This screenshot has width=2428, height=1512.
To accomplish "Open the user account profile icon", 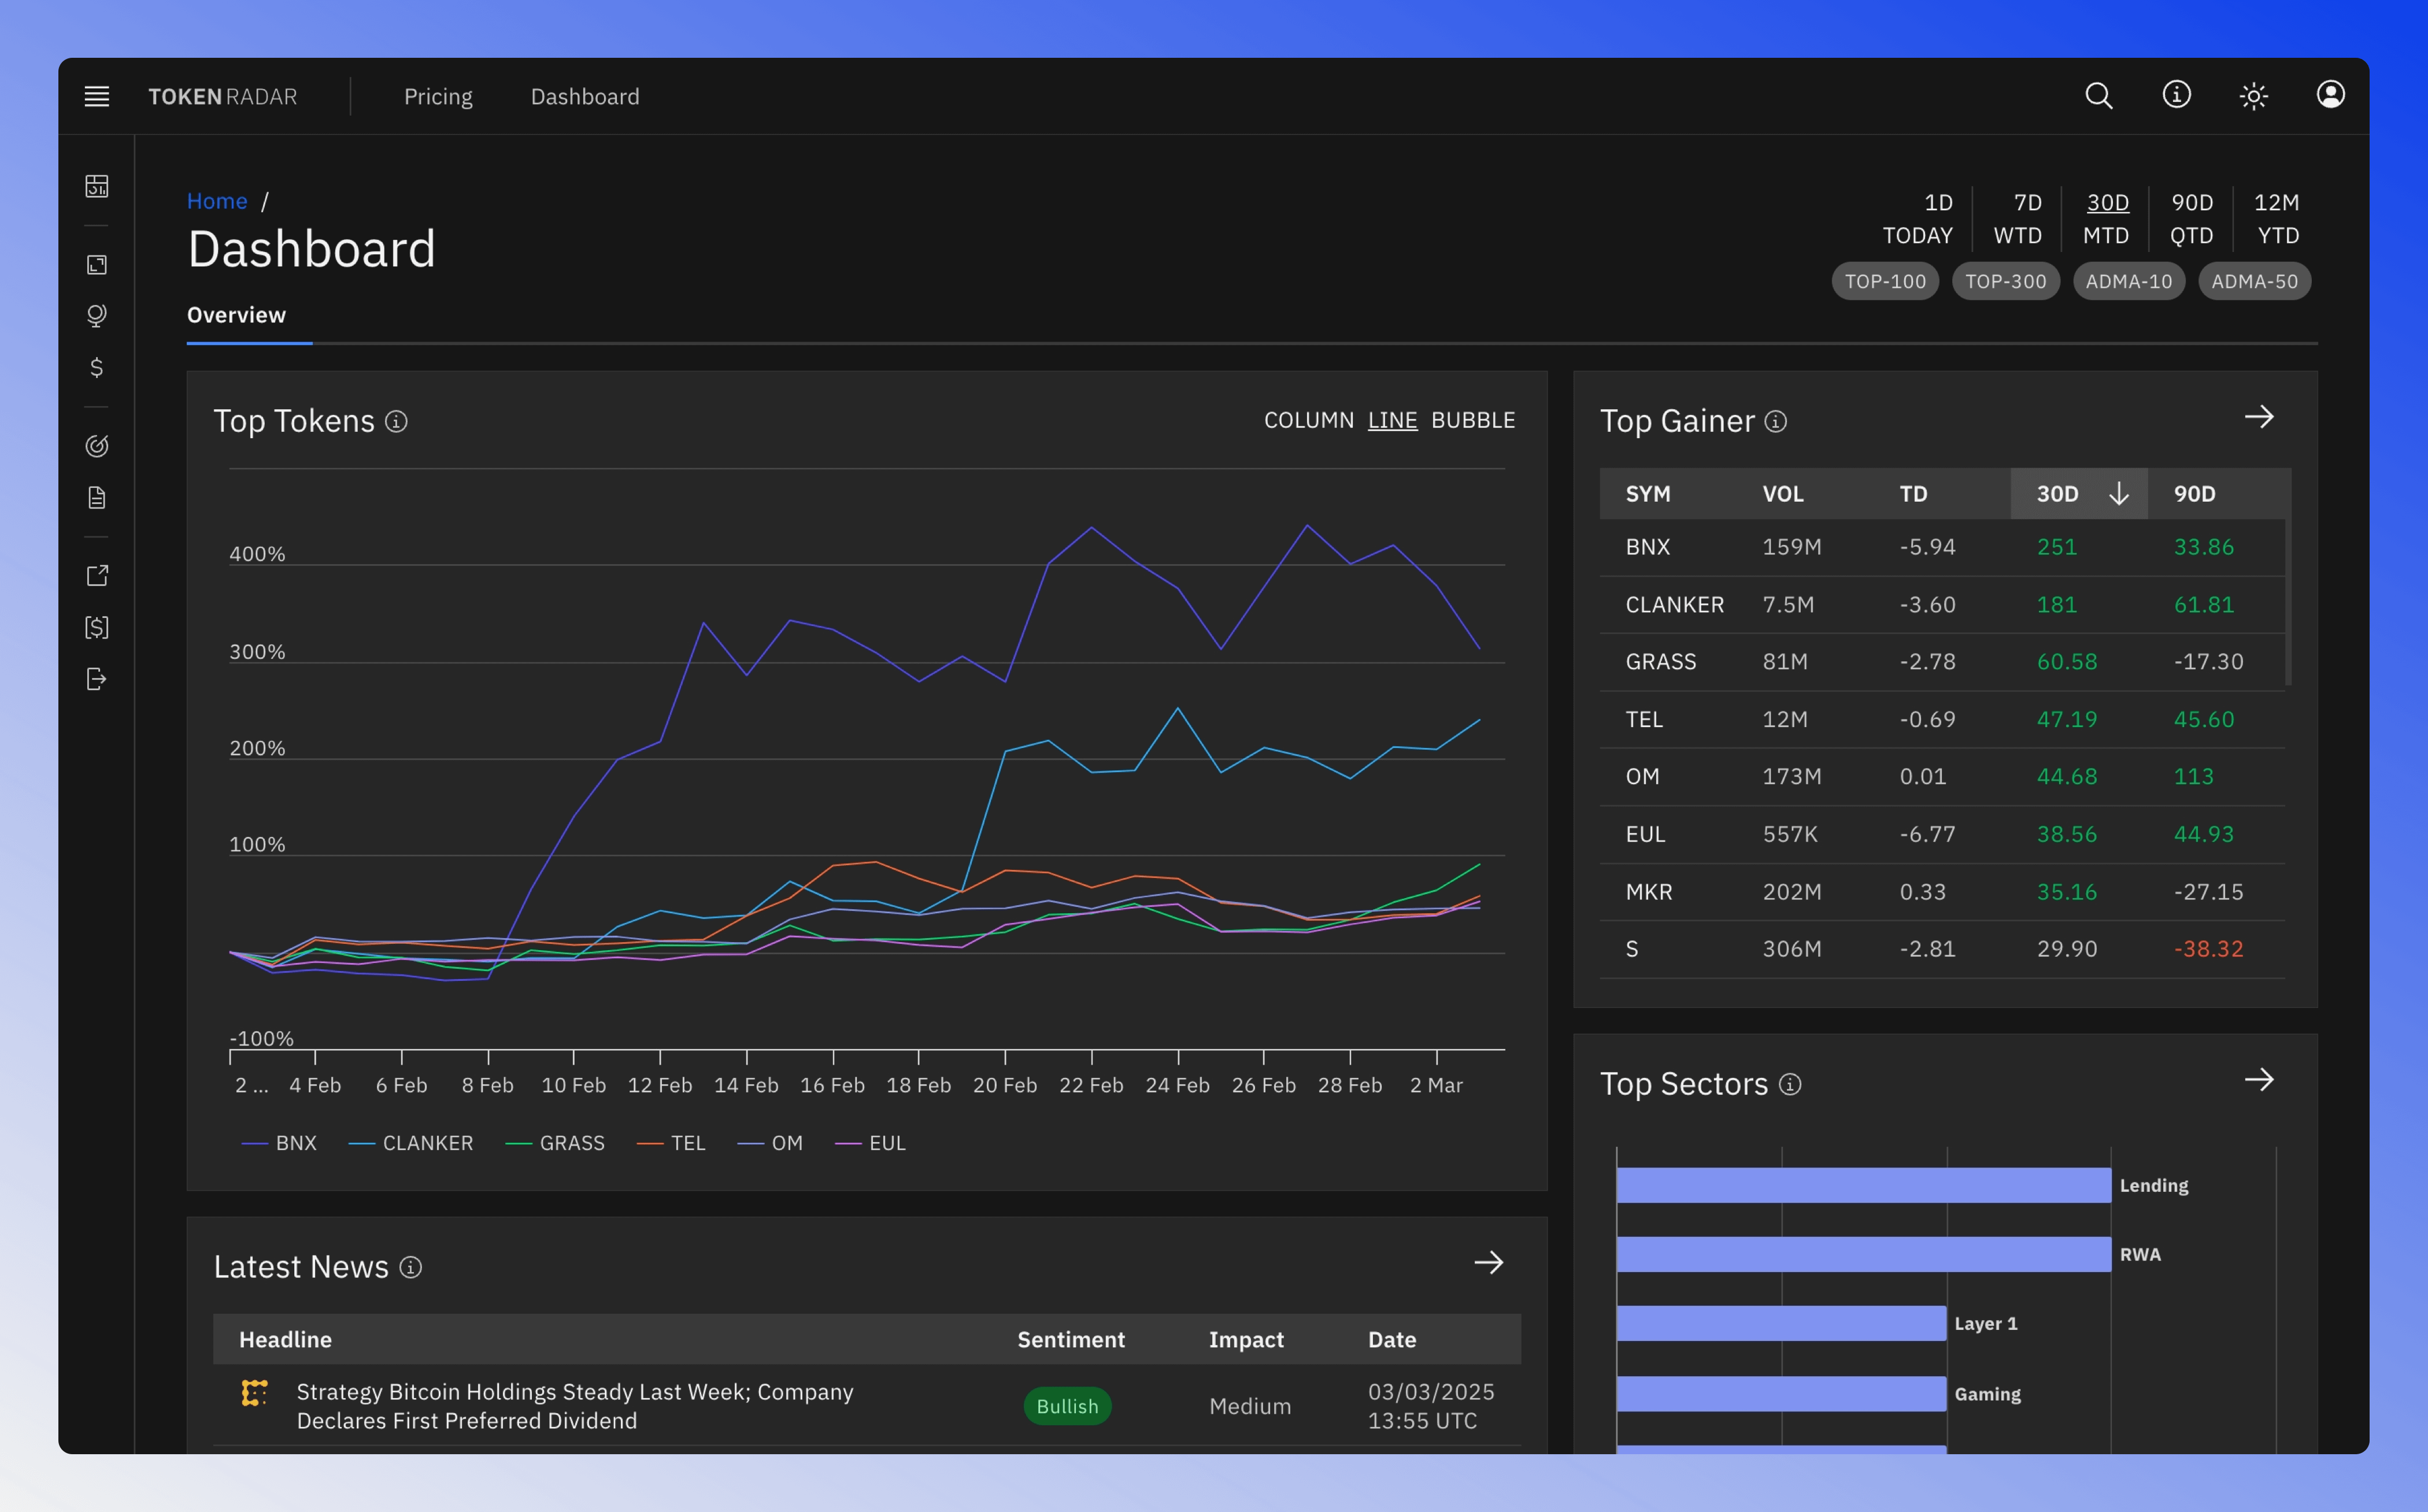I will pos(2330,95).
